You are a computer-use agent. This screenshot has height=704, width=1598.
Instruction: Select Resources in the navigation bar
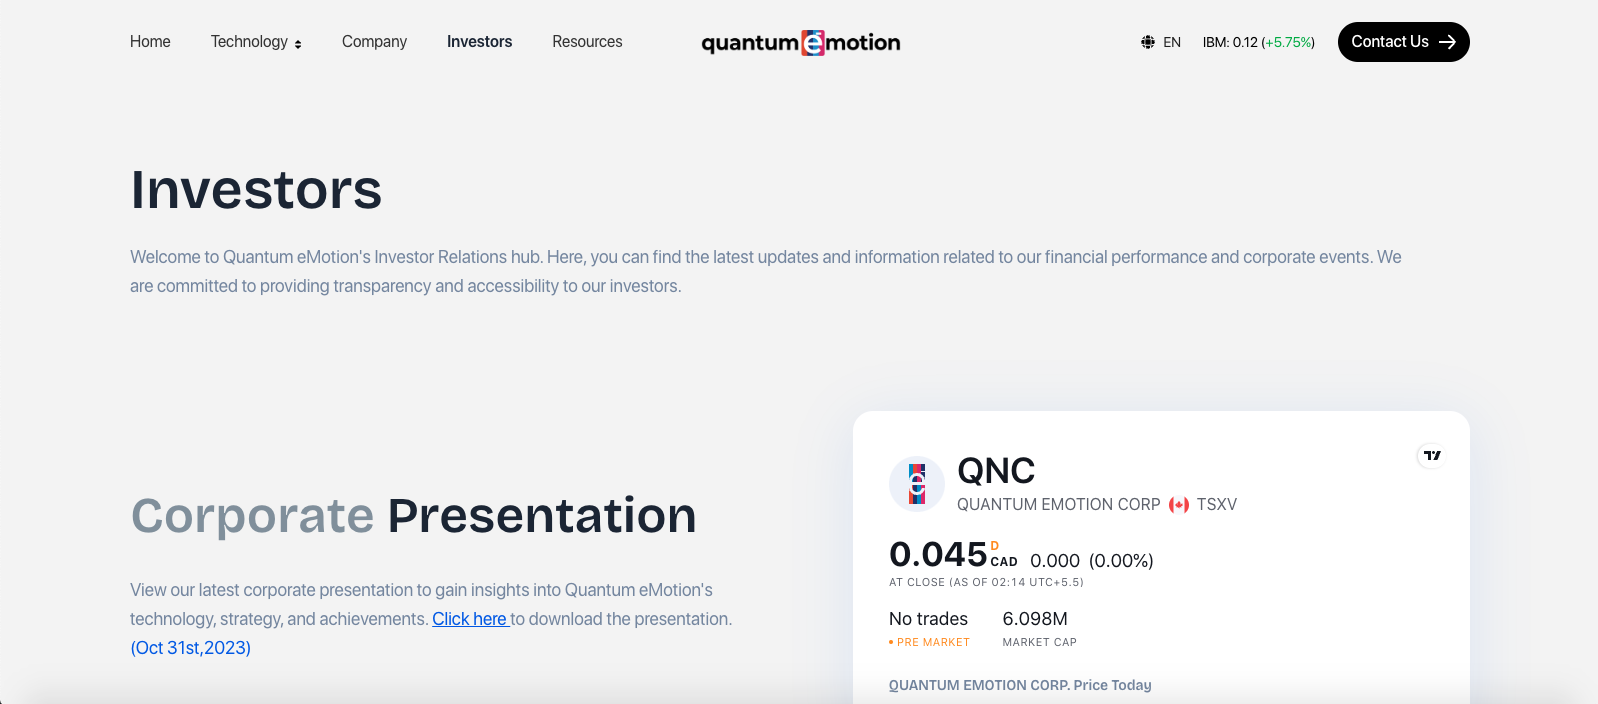(587, 42)
